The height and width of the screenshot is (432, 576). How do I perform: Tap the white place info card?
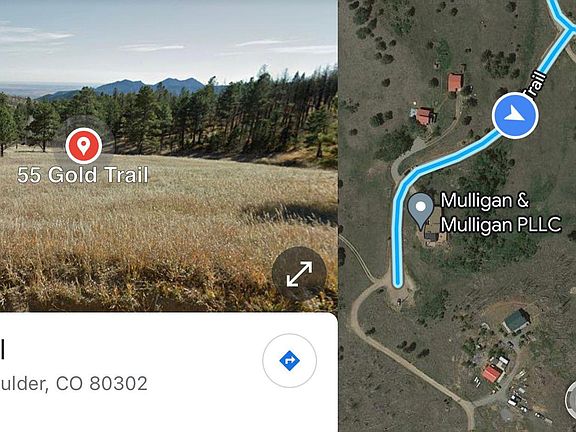169,372
